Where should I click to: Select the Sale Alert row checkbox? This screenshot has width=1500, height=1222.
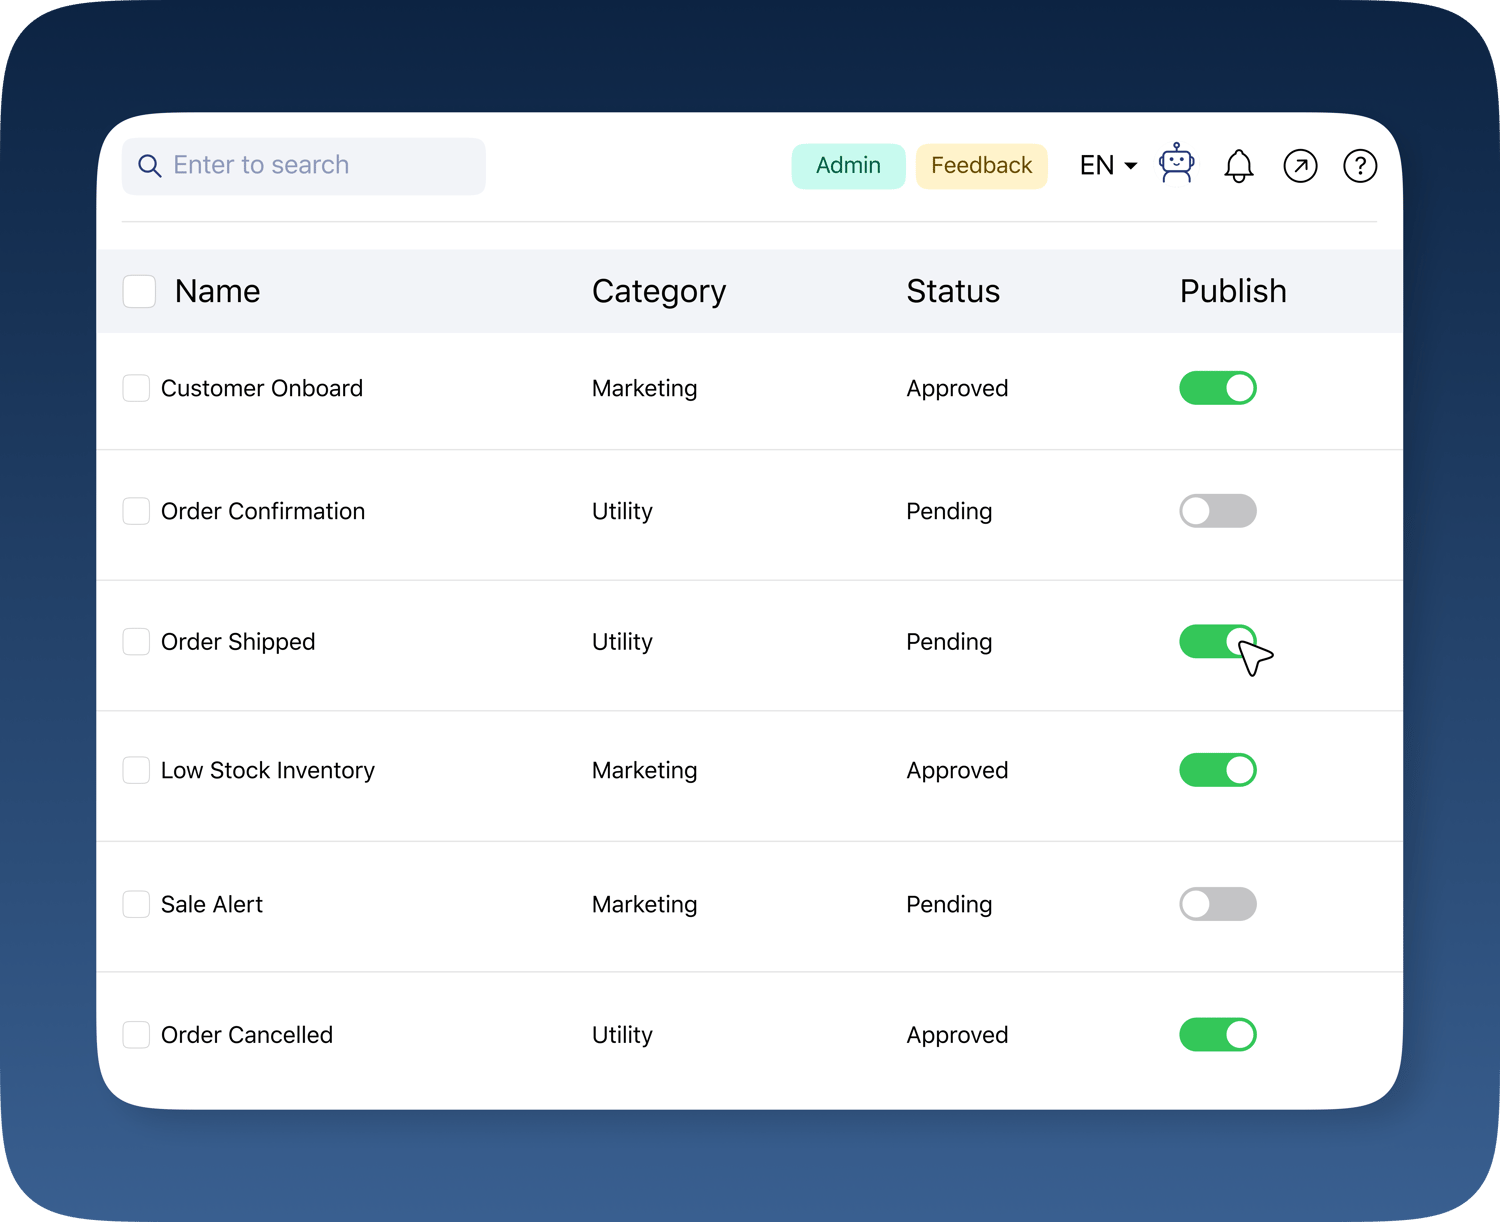coord(136,904)
